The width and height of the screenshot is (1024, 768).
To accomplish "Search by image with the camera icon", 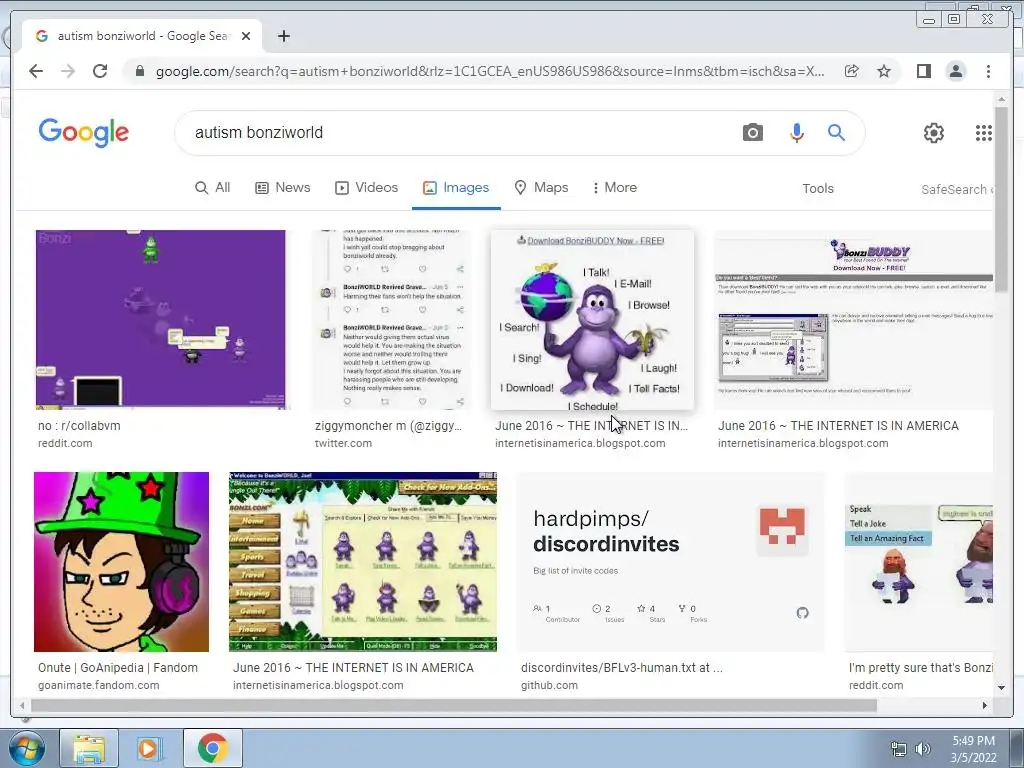I will pyautogui.click(x=752, y=133).
